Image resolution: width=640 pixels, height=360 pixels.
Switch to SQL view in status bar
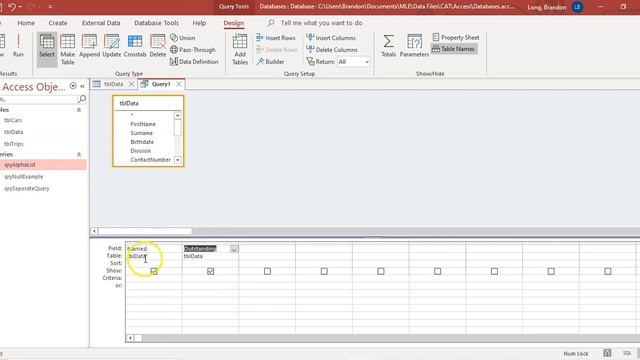point(627,353)
